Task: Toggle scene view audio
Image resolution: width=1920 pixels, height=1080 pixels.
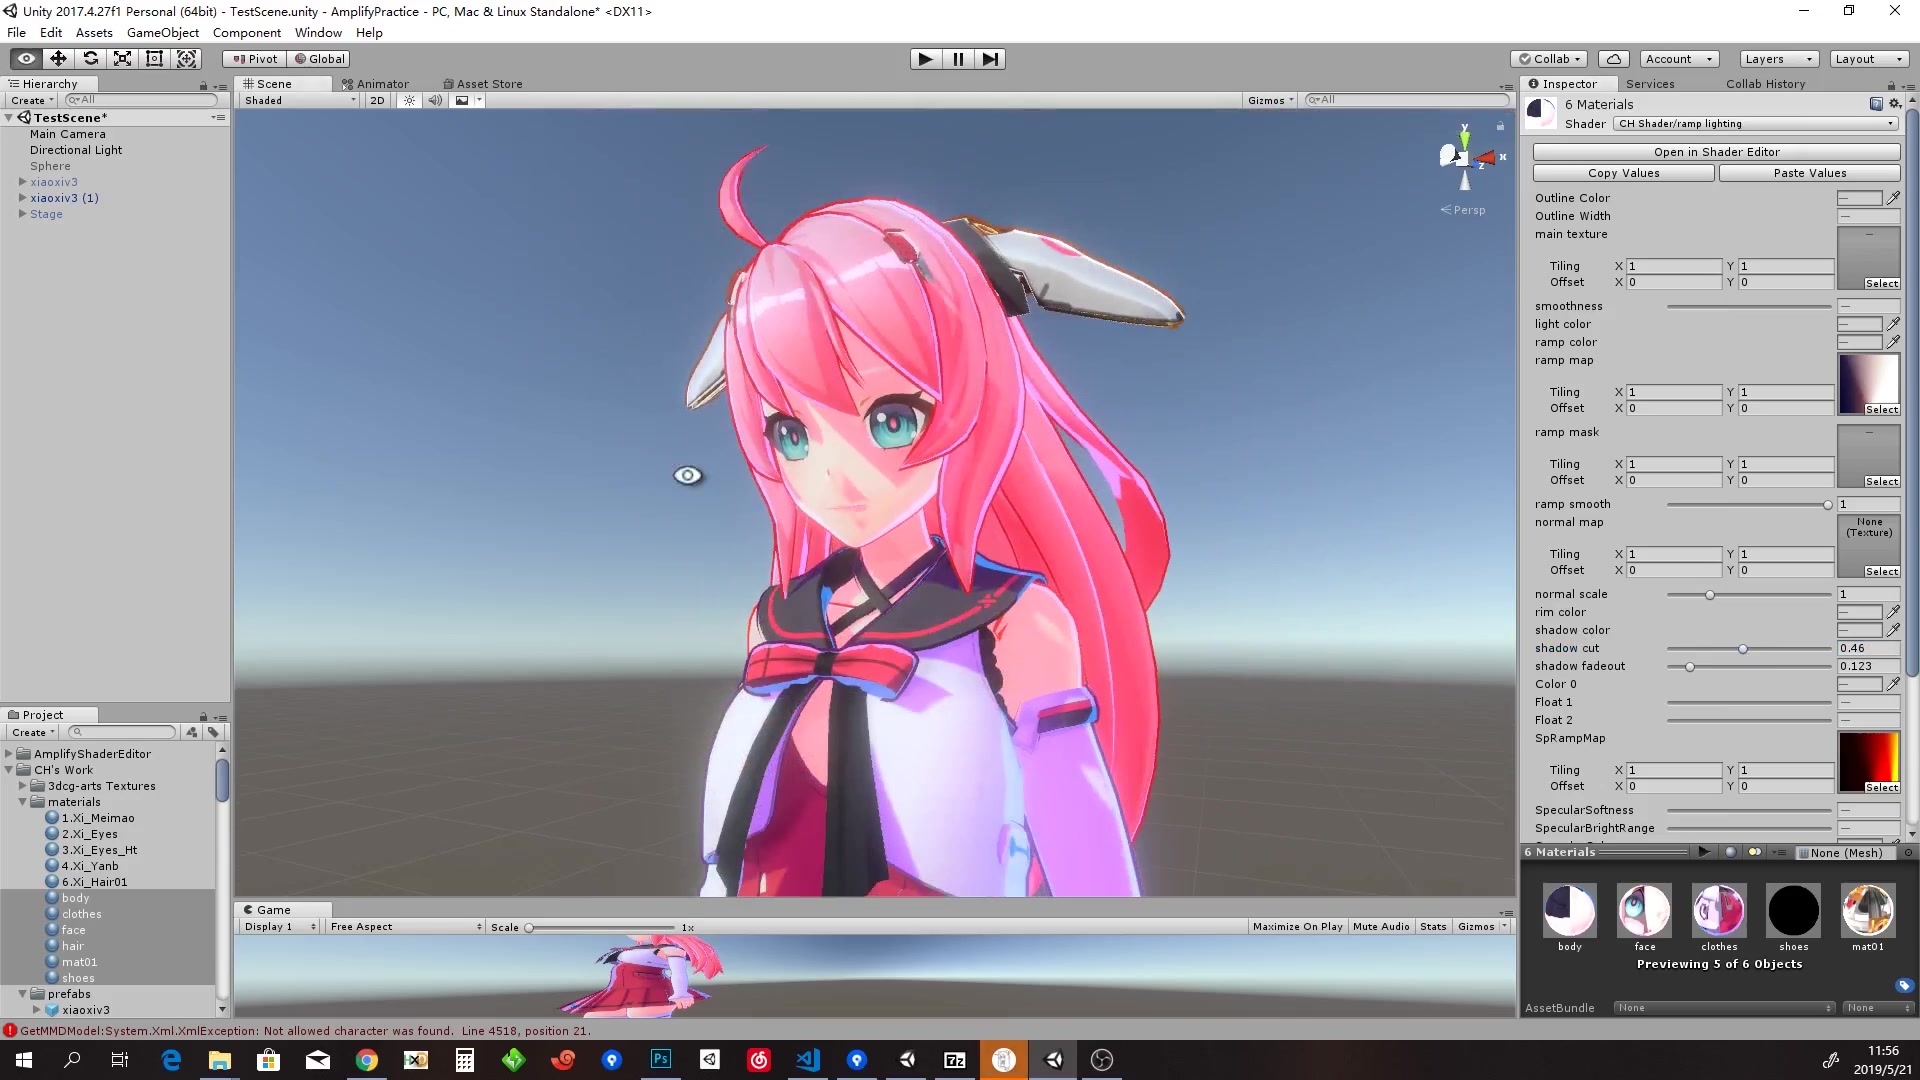Action: [434, 100]
